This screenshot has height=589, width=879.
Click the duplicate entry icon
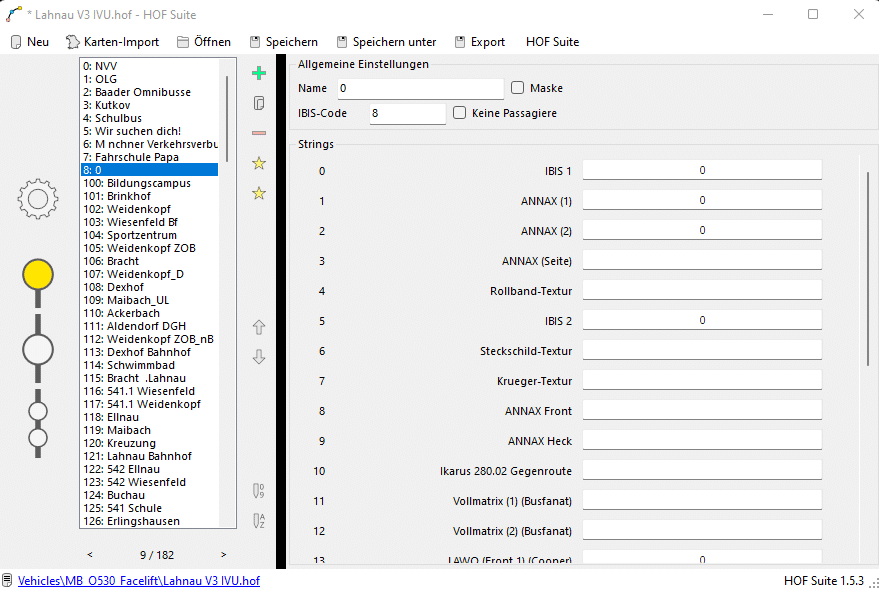(259, 103)
